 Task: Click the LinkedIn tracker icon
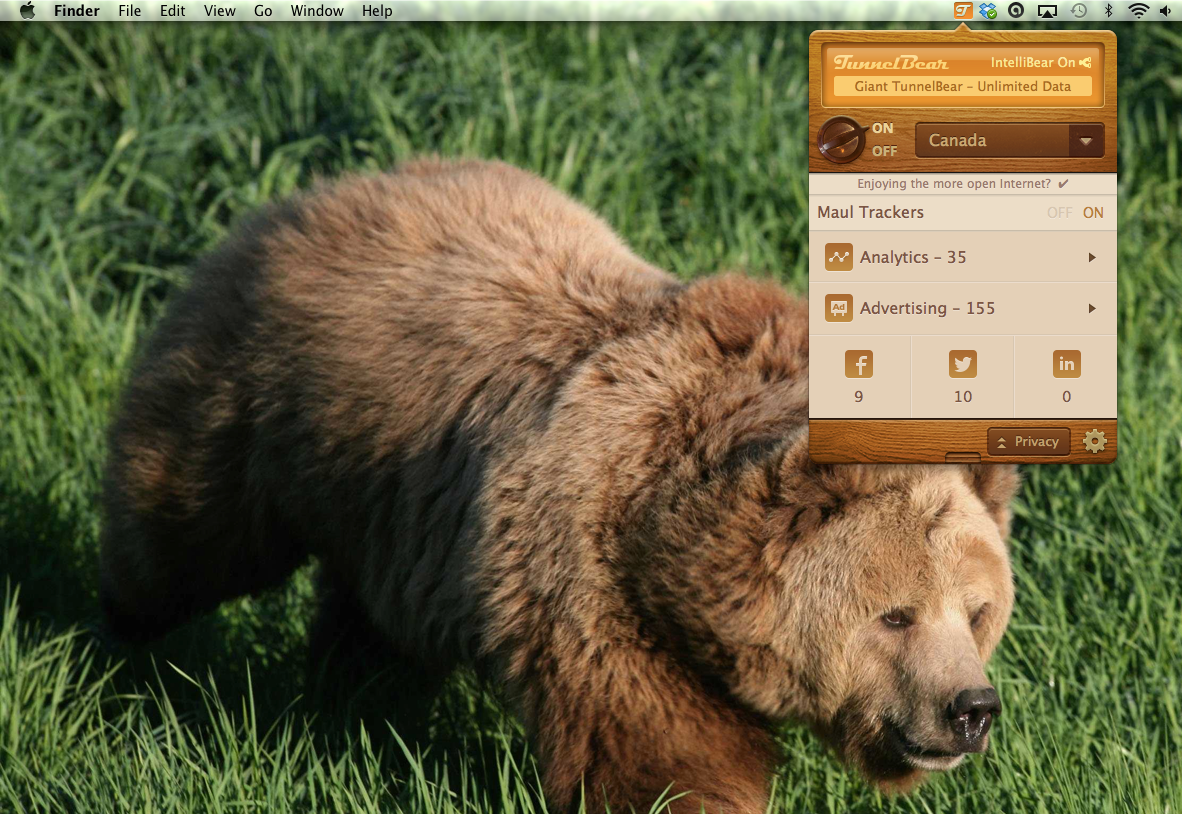coord(1066,364)
